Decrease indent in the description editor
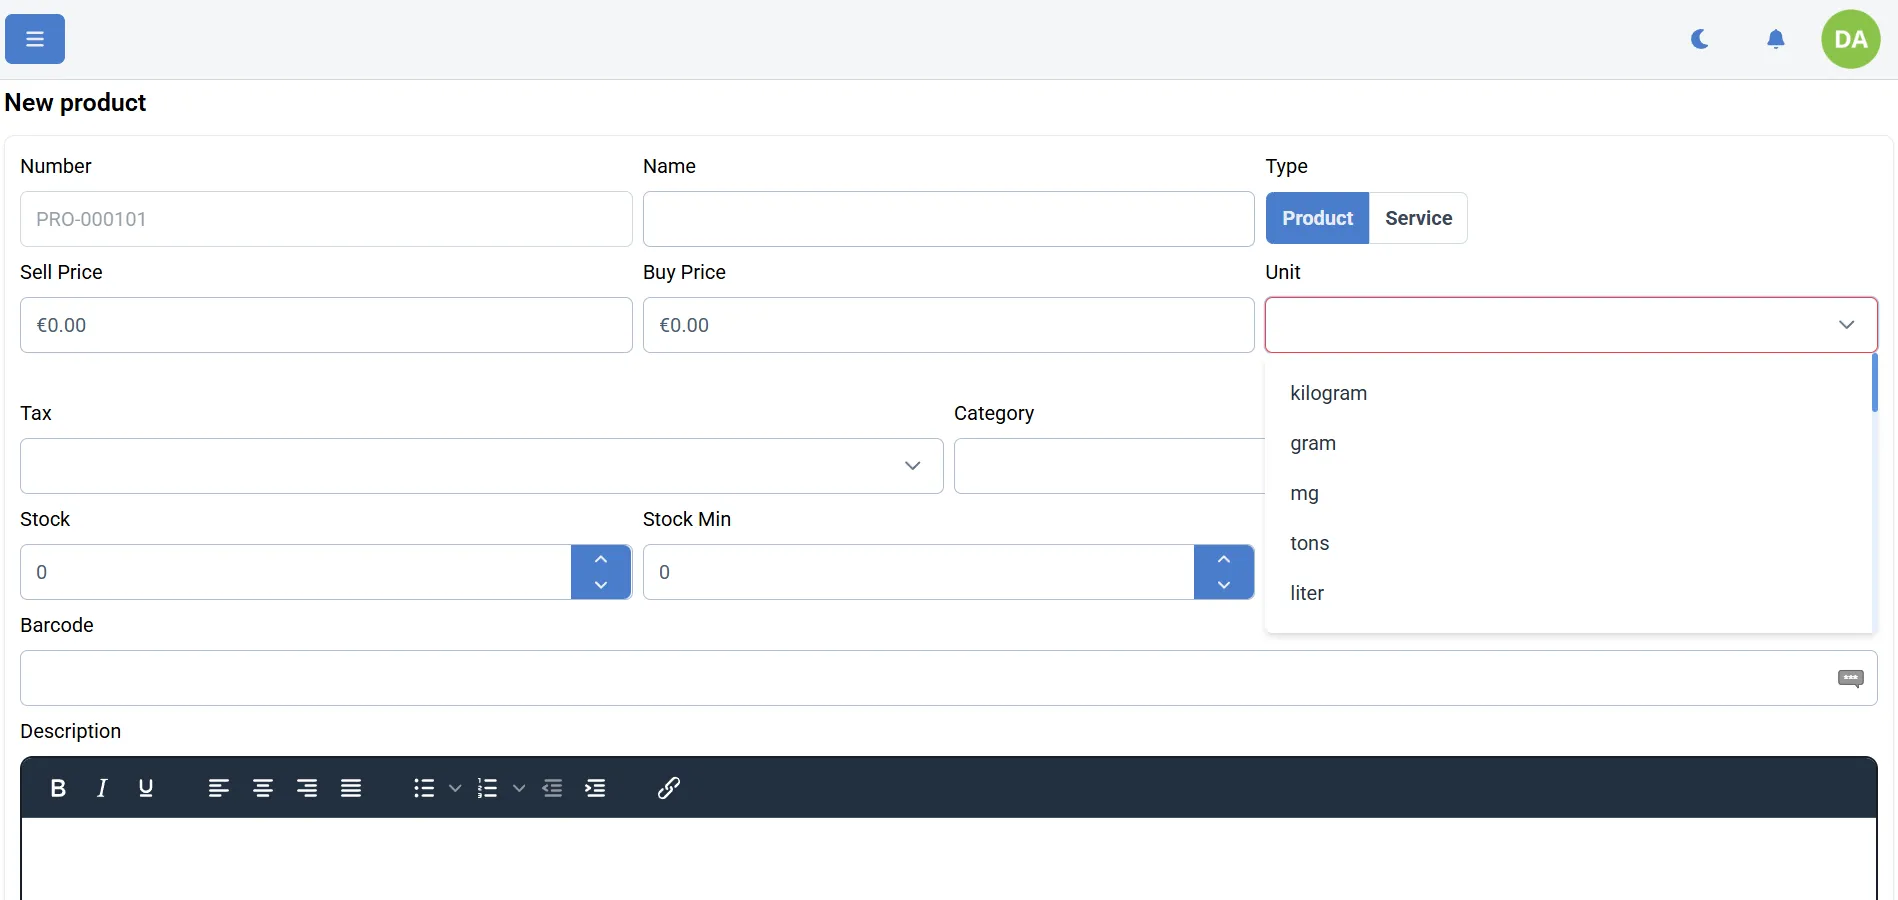This screenshot has height=900, width=1898. pos(552,788)
